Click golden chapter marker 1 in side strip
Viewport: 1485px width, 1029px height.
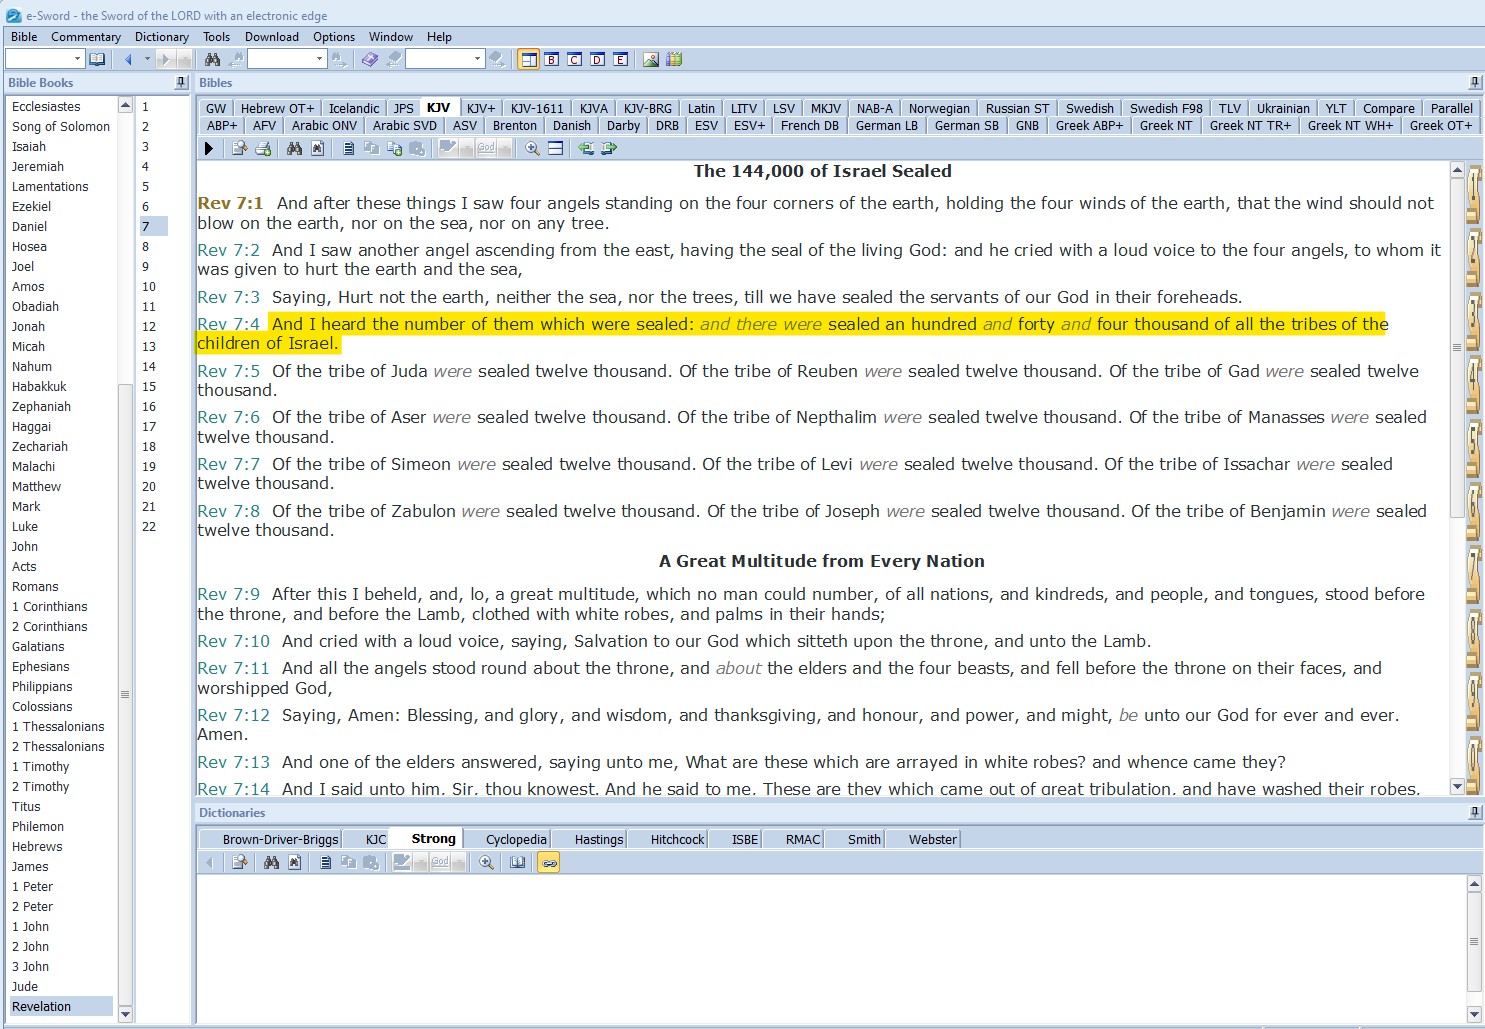tap(1473, 193)
